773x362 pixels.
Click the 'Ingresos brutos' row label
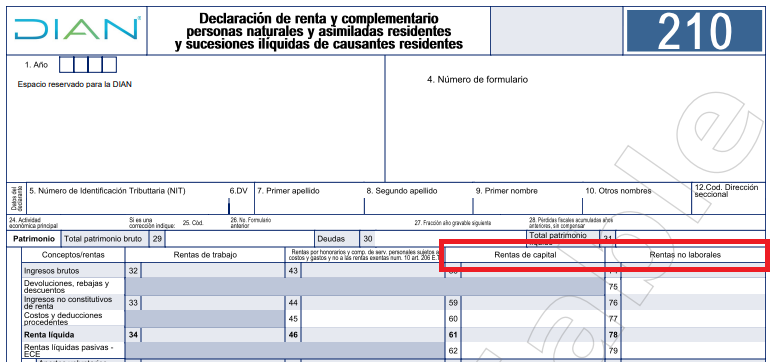click(51, 270)
